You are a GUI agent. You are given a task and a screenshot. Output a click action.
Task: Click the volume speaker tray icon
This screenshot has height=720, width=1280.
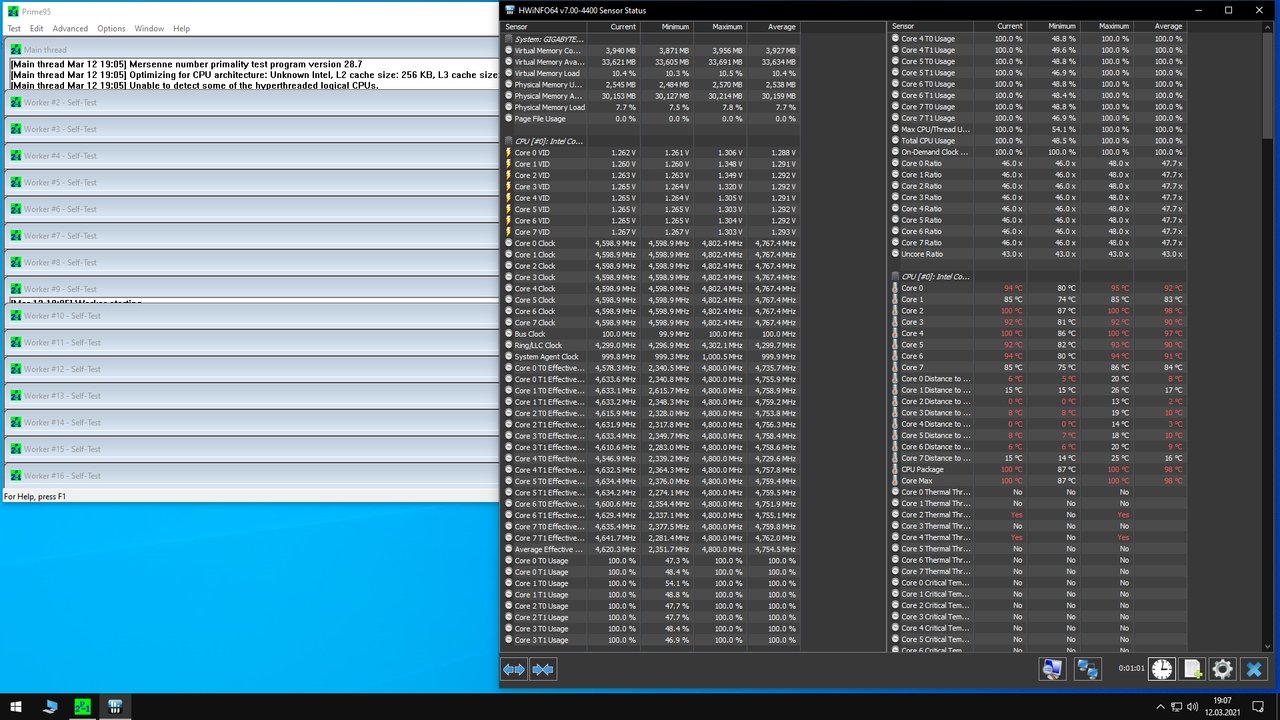point(1192,706)
